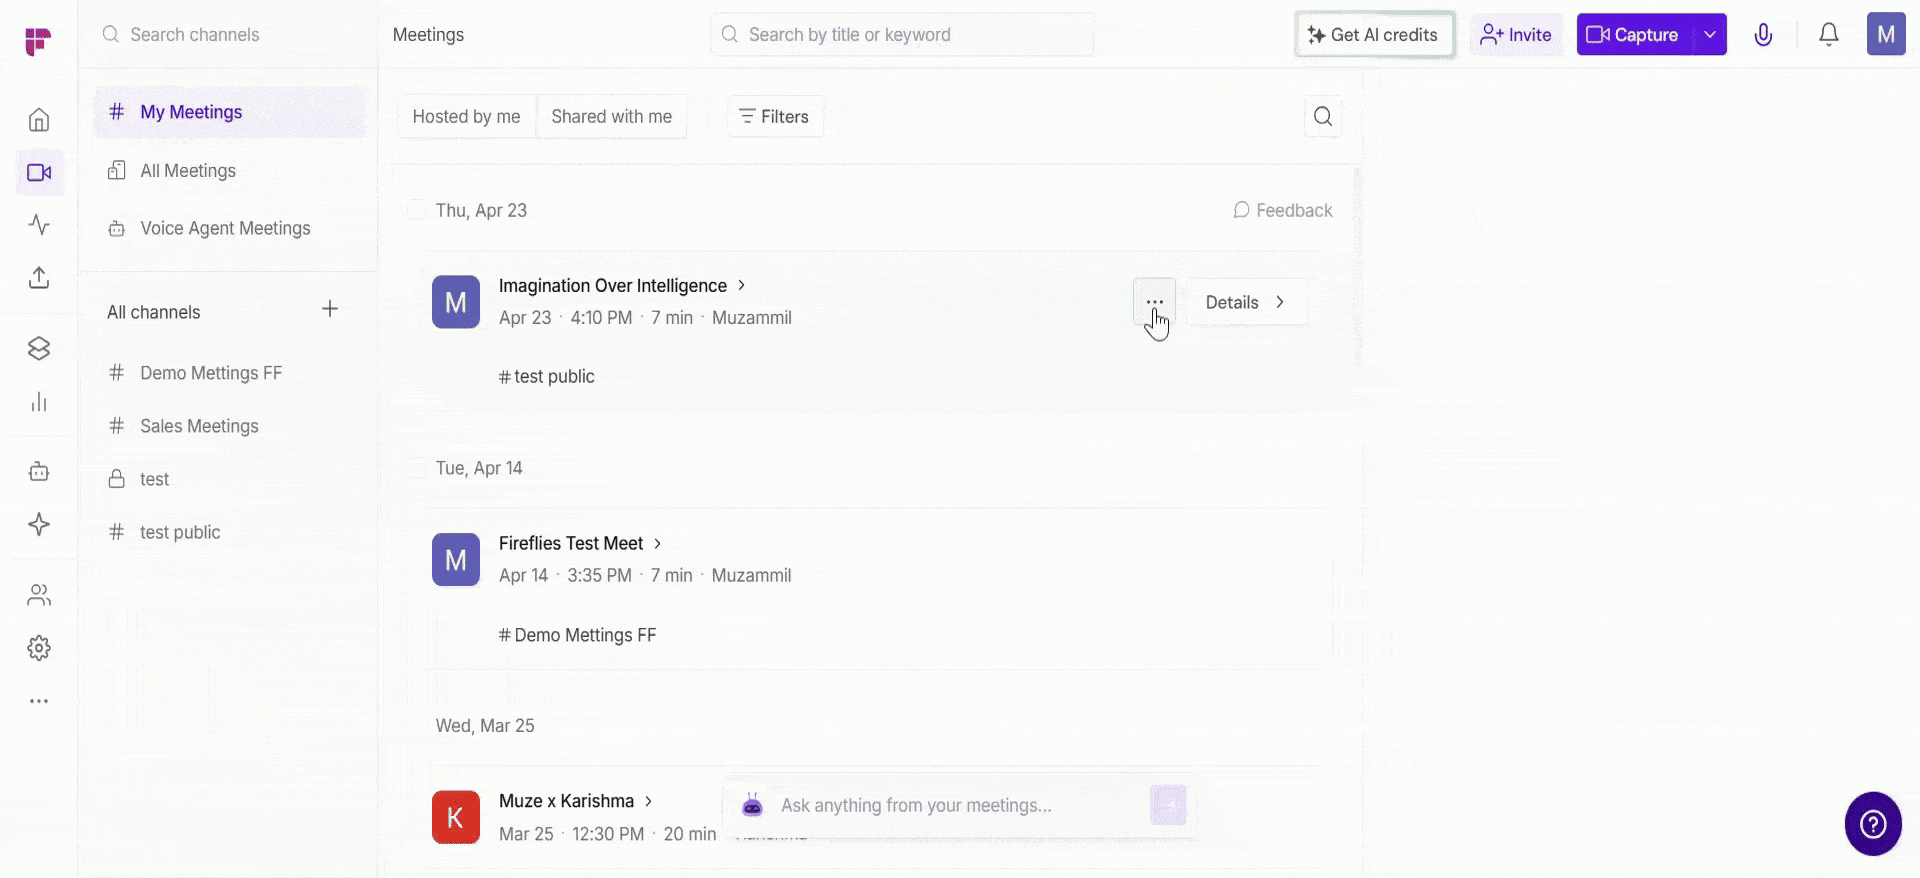Image resolution: width=1920 pixels, height=878 pixels.
Task: Open the settings gear in sidebar
Action: click(39, 648)
